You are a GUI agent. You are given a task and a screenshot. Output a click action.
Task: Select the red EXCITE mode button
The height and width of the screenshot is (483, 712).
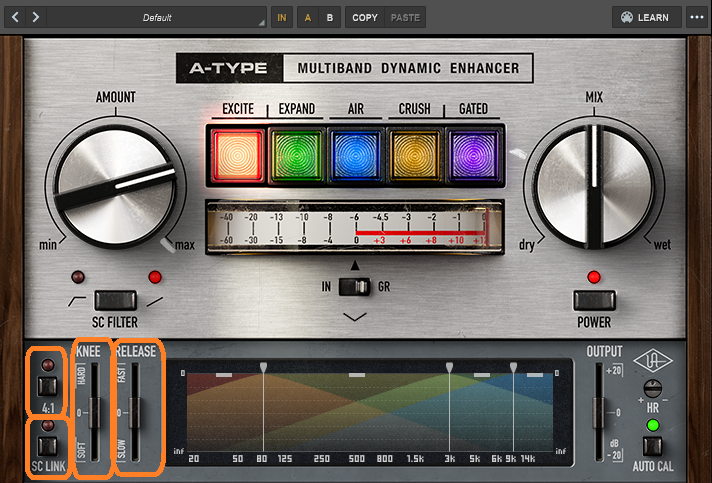click(x=238, y=156)
